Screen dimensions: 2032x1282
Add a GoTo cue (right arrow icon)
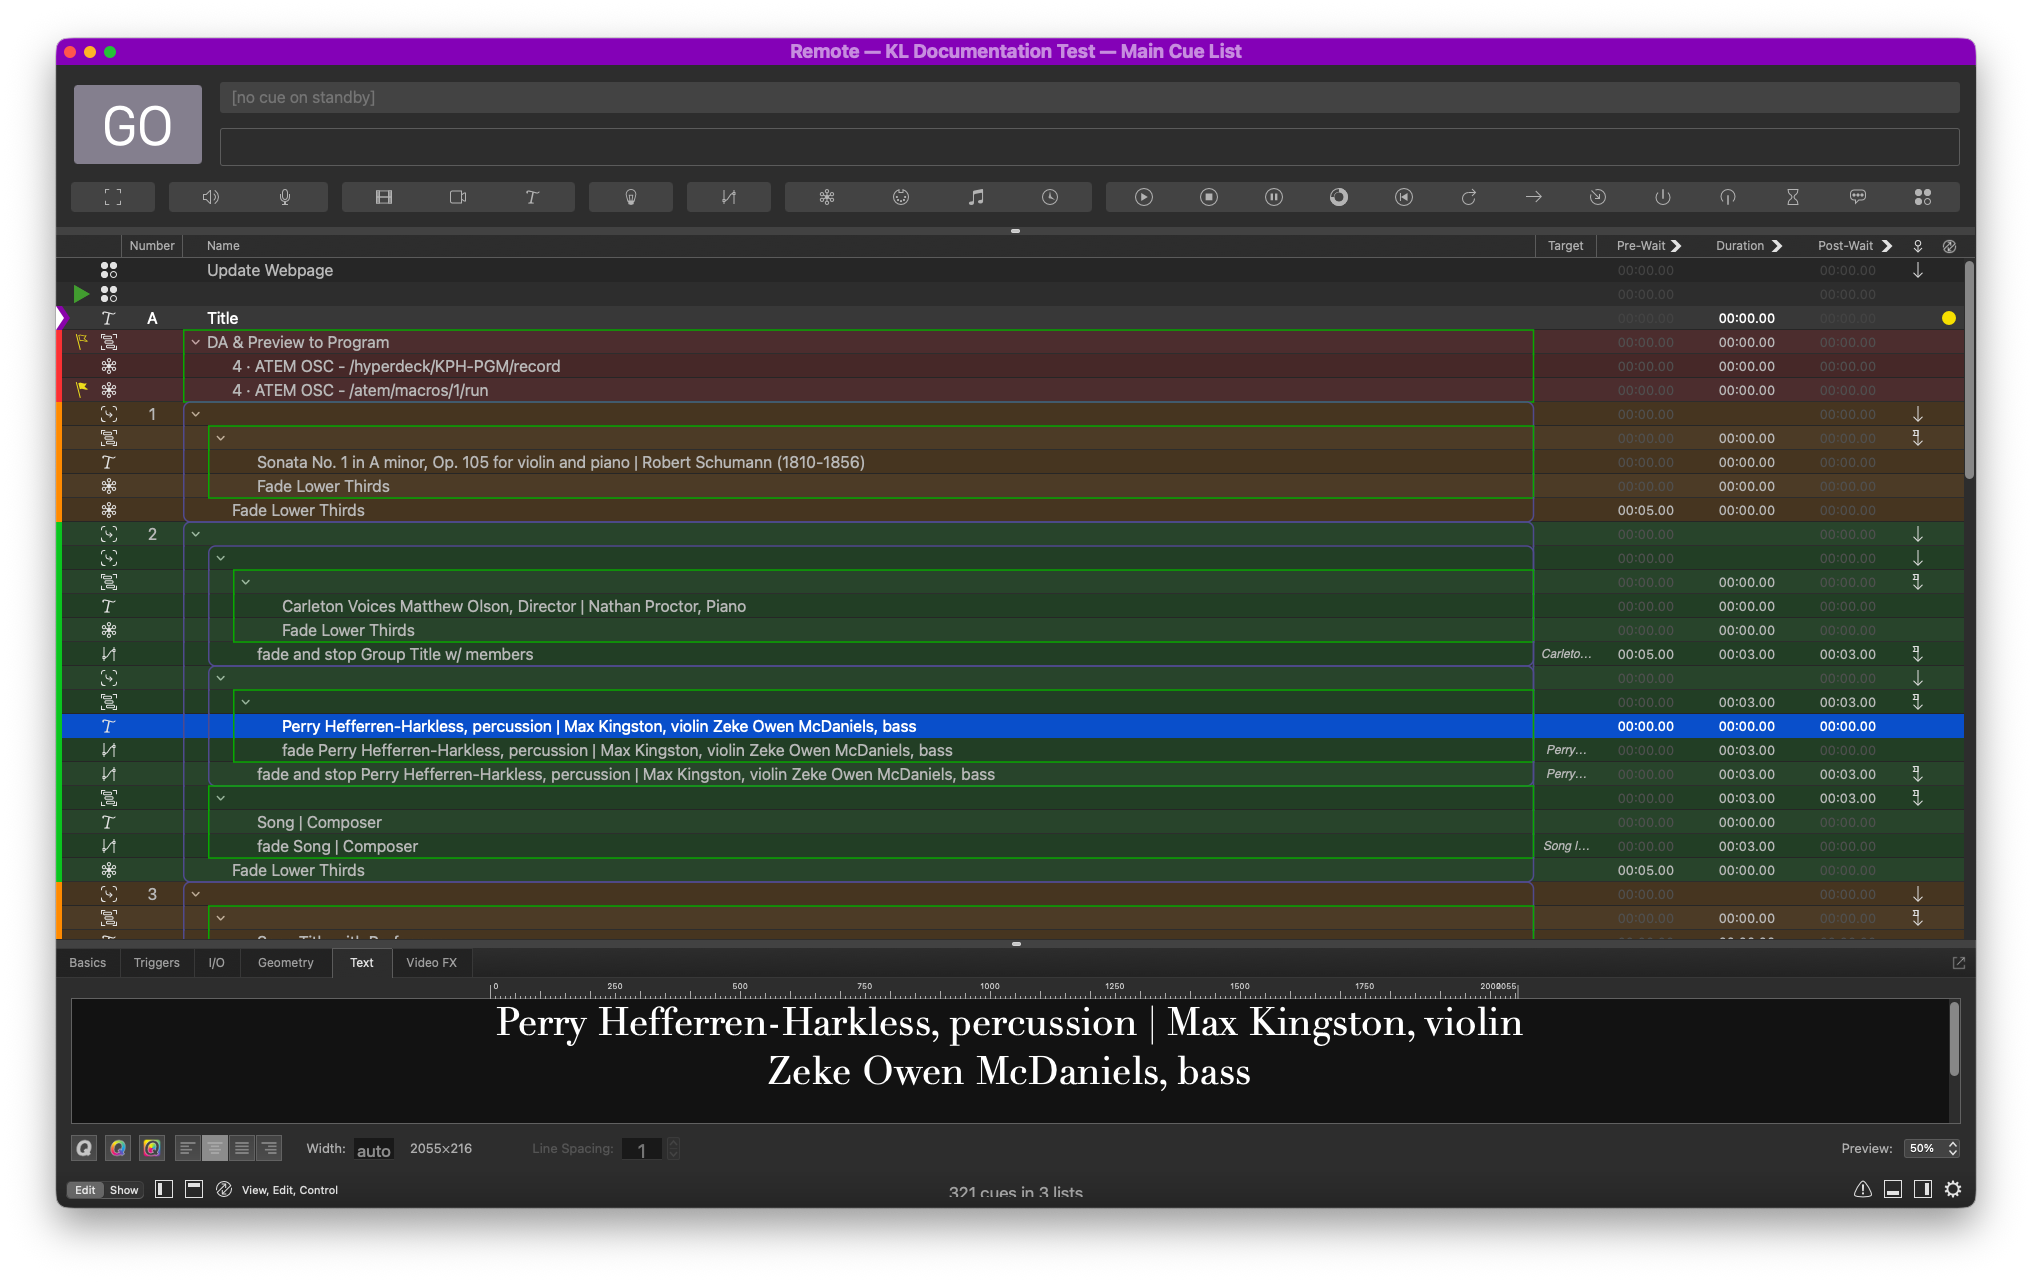click(1534, 197)
